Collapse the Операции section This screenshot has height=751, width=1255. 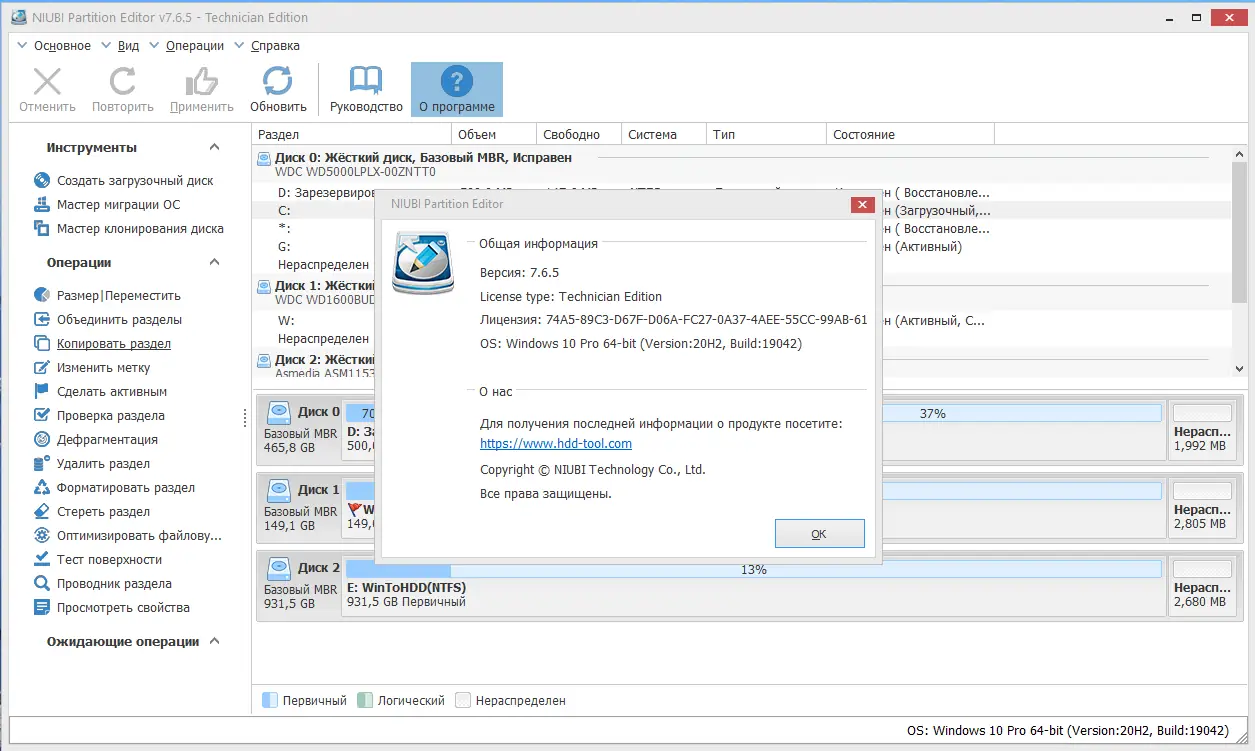tap(212, 262)
